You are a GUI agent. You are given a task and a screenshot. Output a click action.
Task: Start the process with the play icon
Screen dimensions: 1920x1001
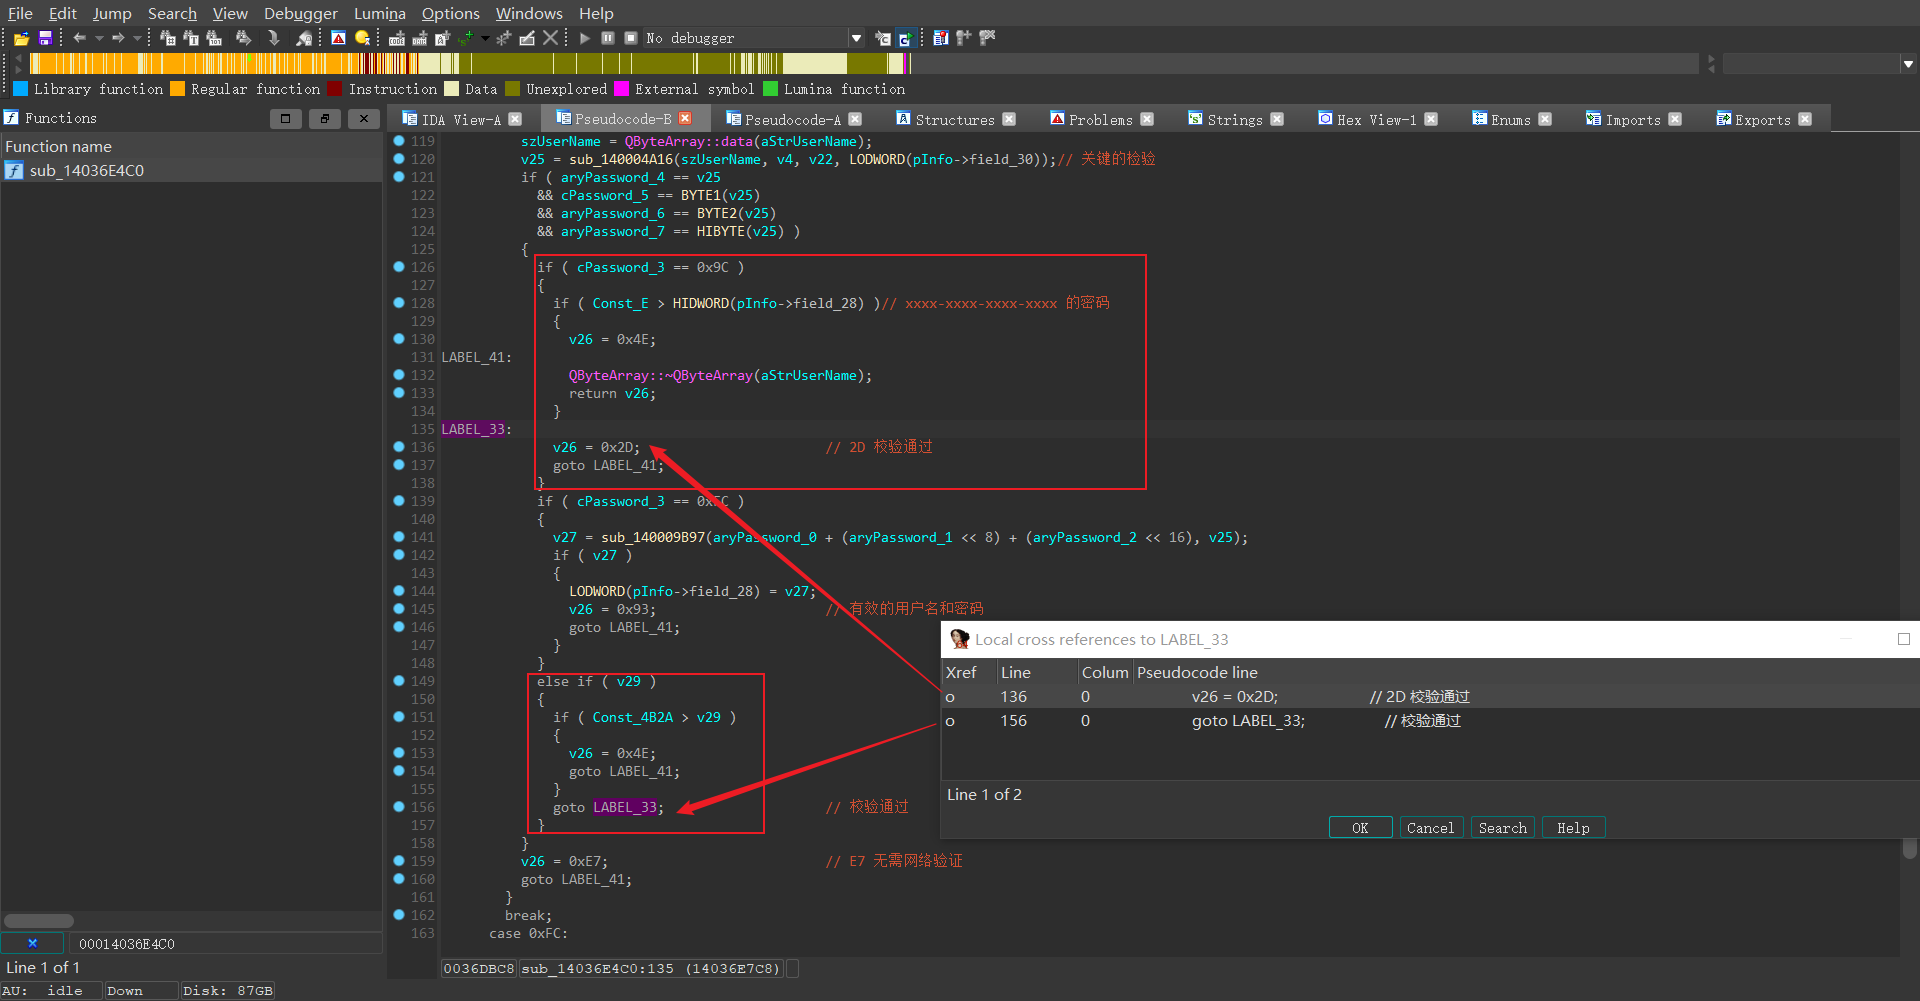click(x=585, y=38)
